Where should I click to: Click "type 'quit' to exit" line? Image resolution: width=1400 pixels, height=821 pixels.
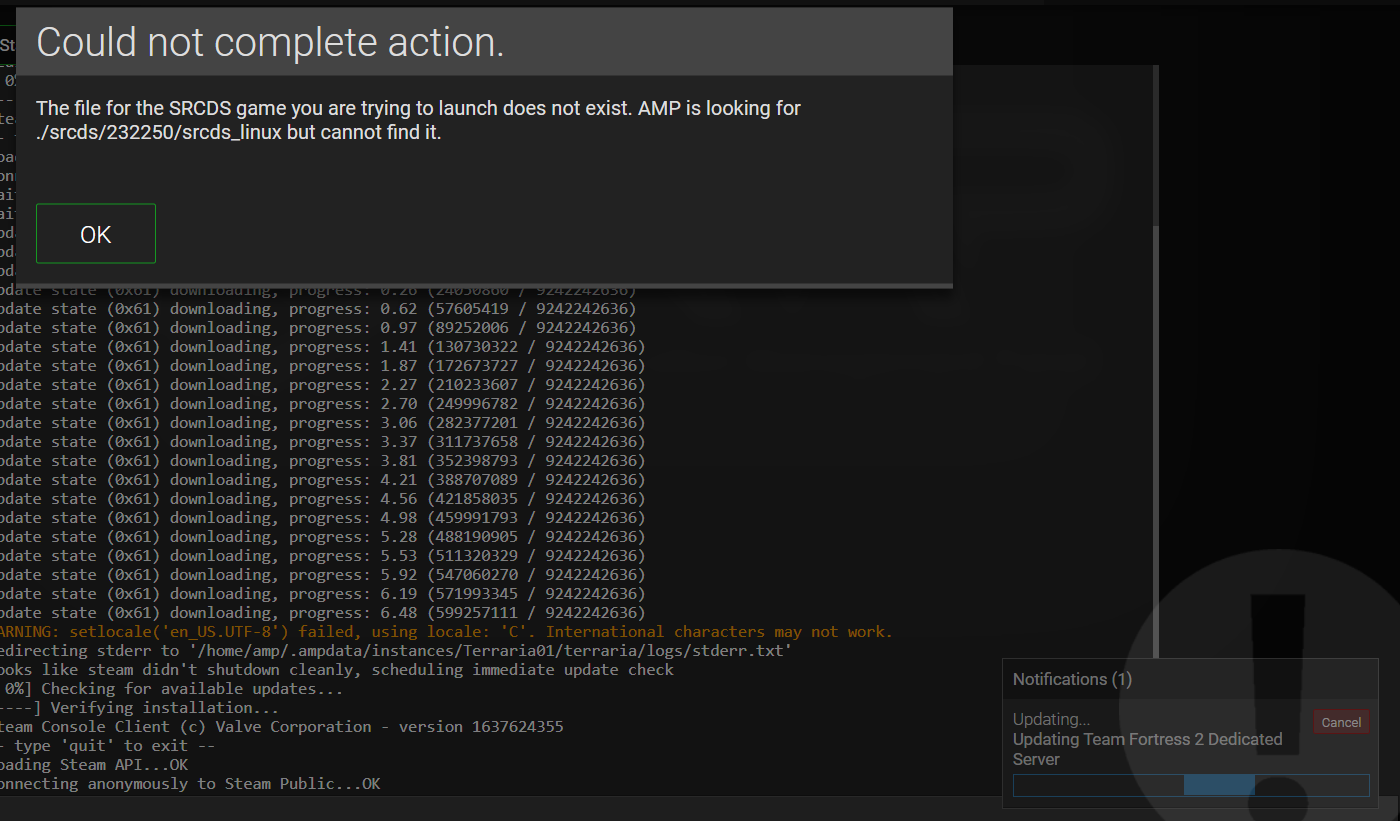click(x=108, y=746)
